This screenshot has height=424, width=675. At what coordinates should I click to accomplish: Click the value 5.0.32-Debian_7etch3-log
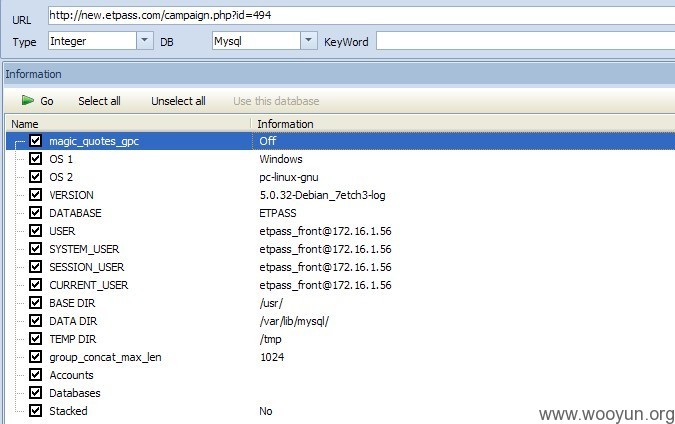coord(322,195)
